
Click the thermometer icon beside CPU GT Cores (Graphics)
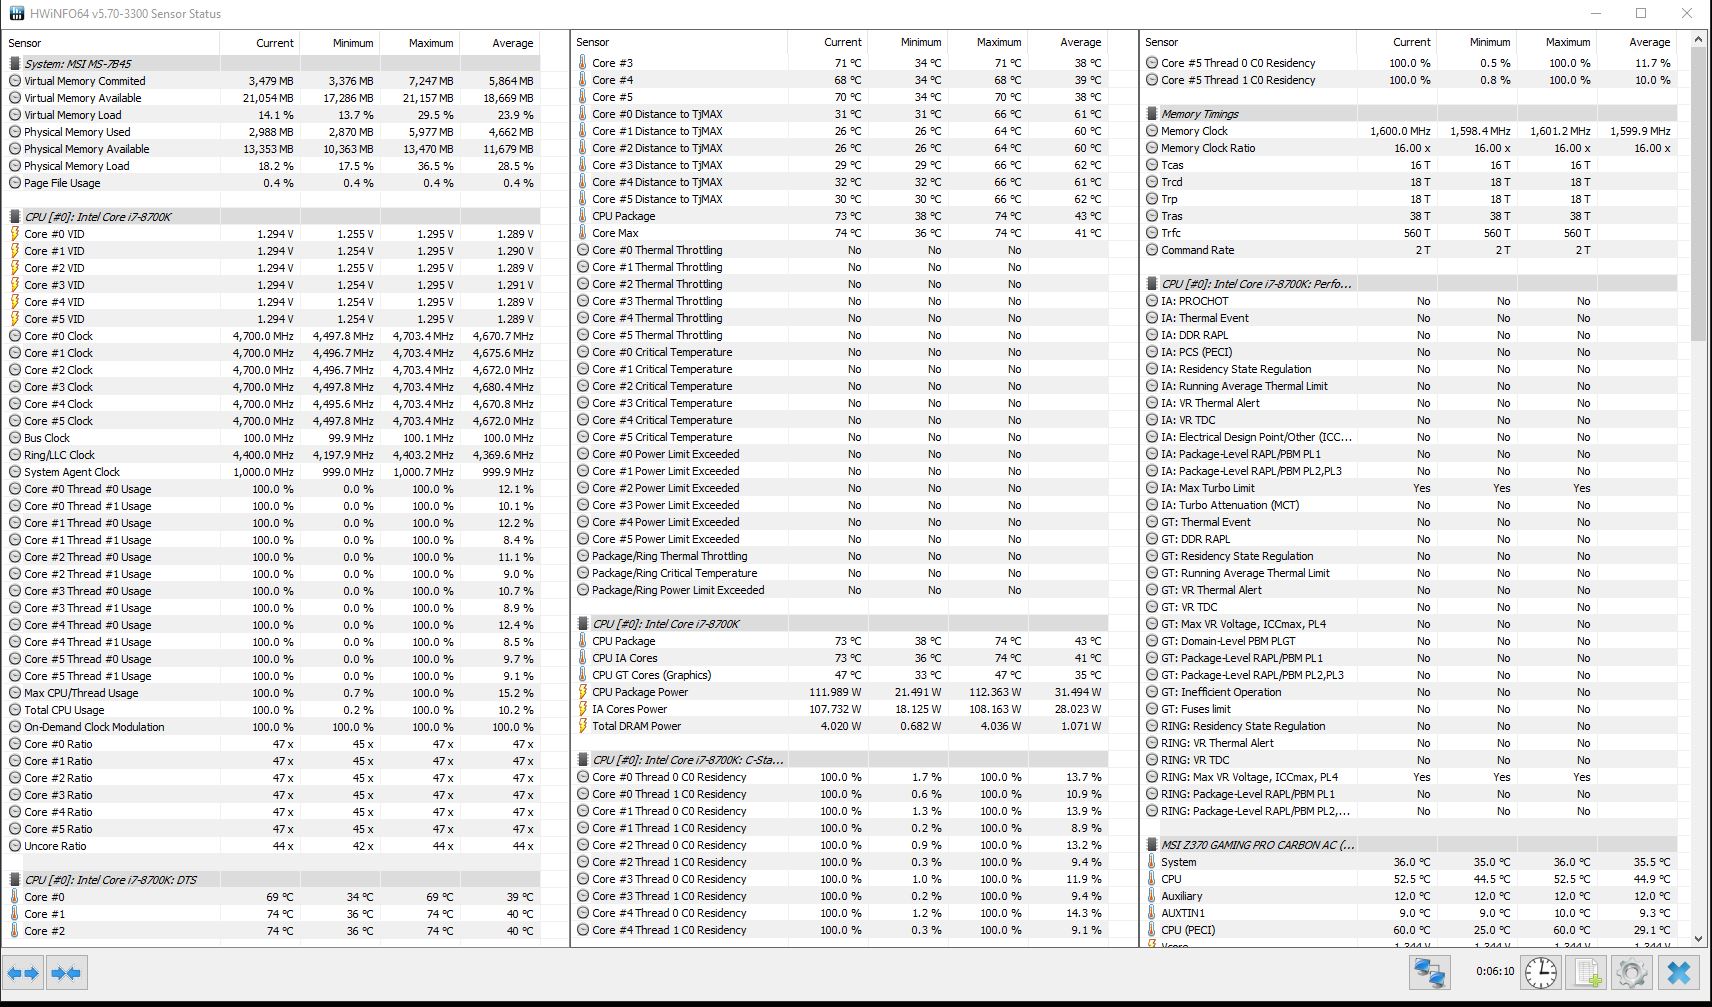click(583, 675)
